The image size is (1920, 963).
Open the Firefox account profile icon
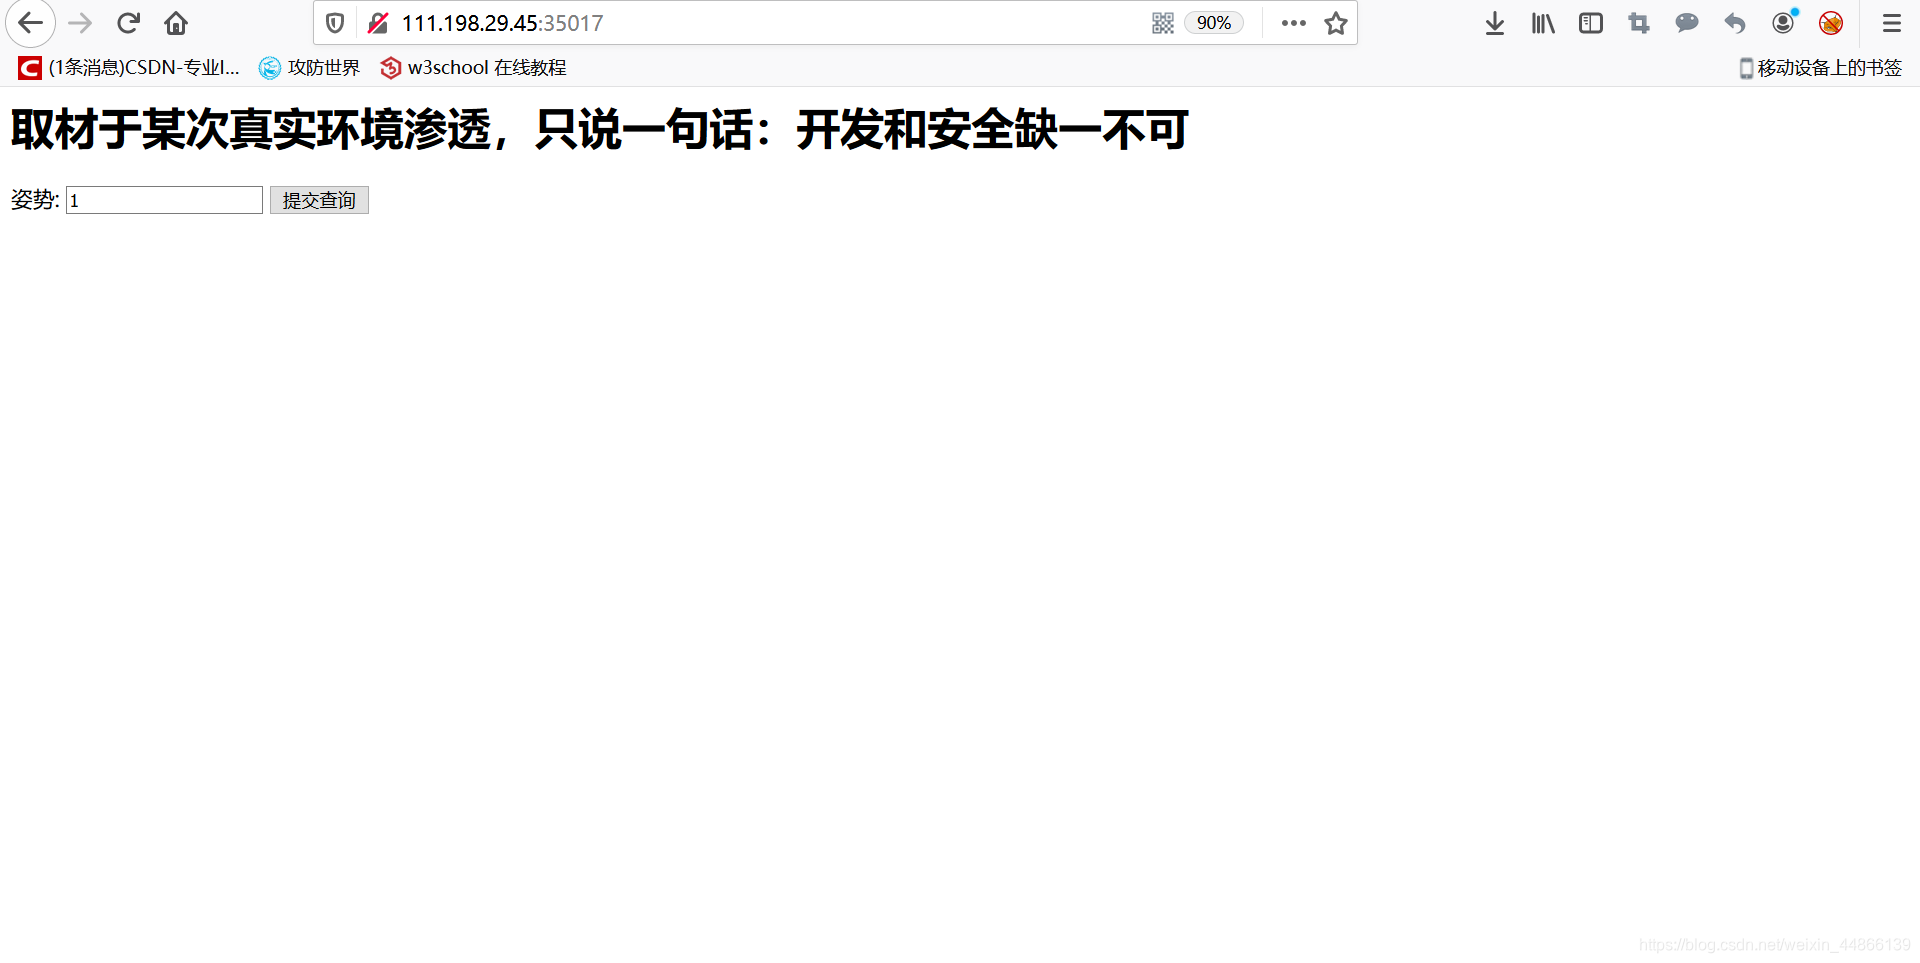(1782, 22)
